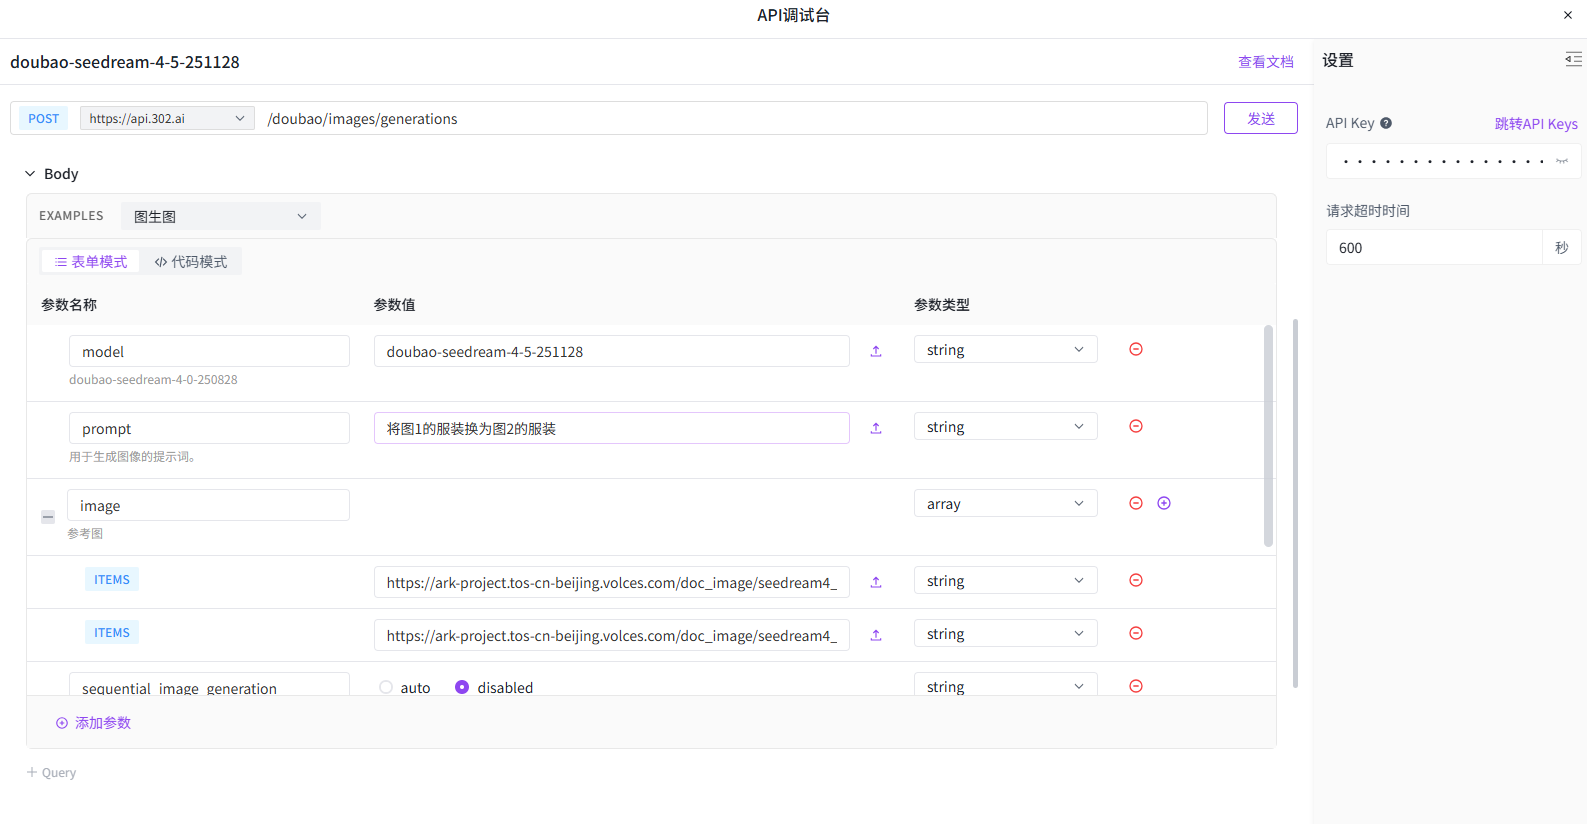Open sequential_image_generation type dropdown
1587x824 pixels.
(x=1005, y=685)
